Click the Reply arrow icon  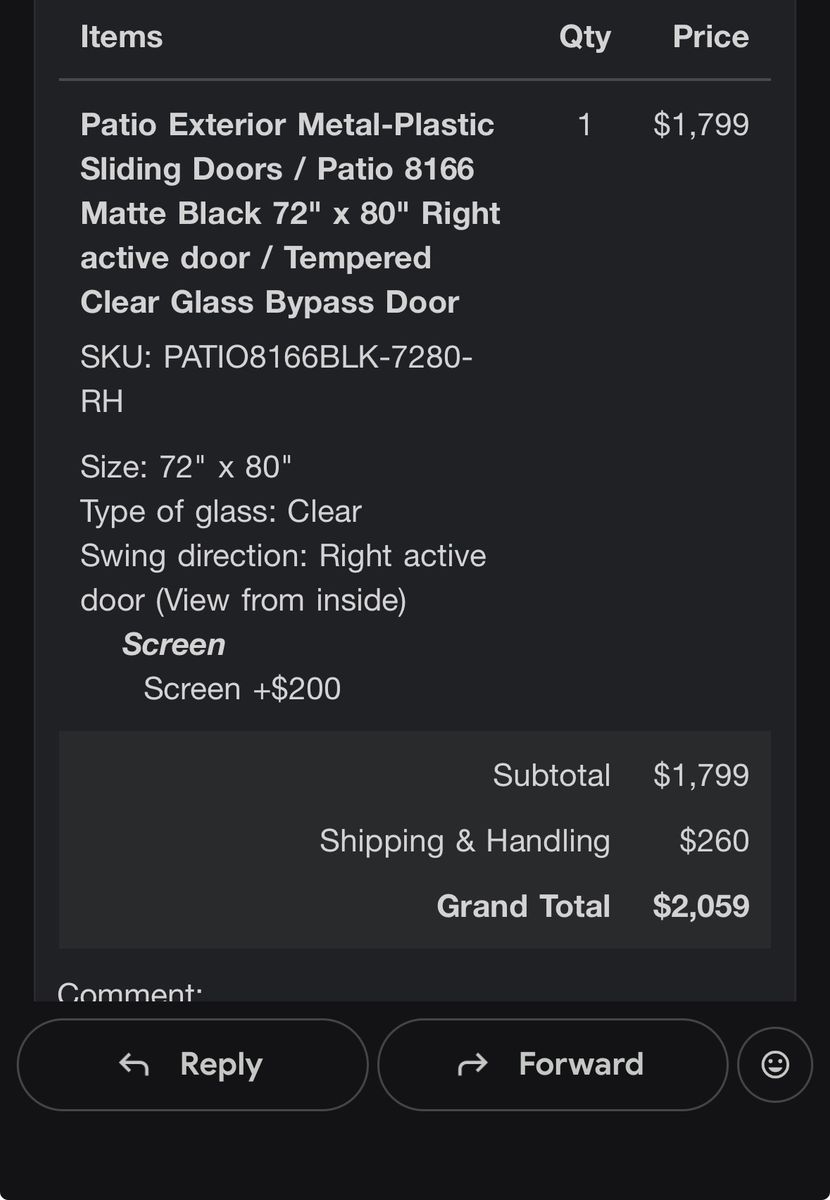[x=134, y=1065]
